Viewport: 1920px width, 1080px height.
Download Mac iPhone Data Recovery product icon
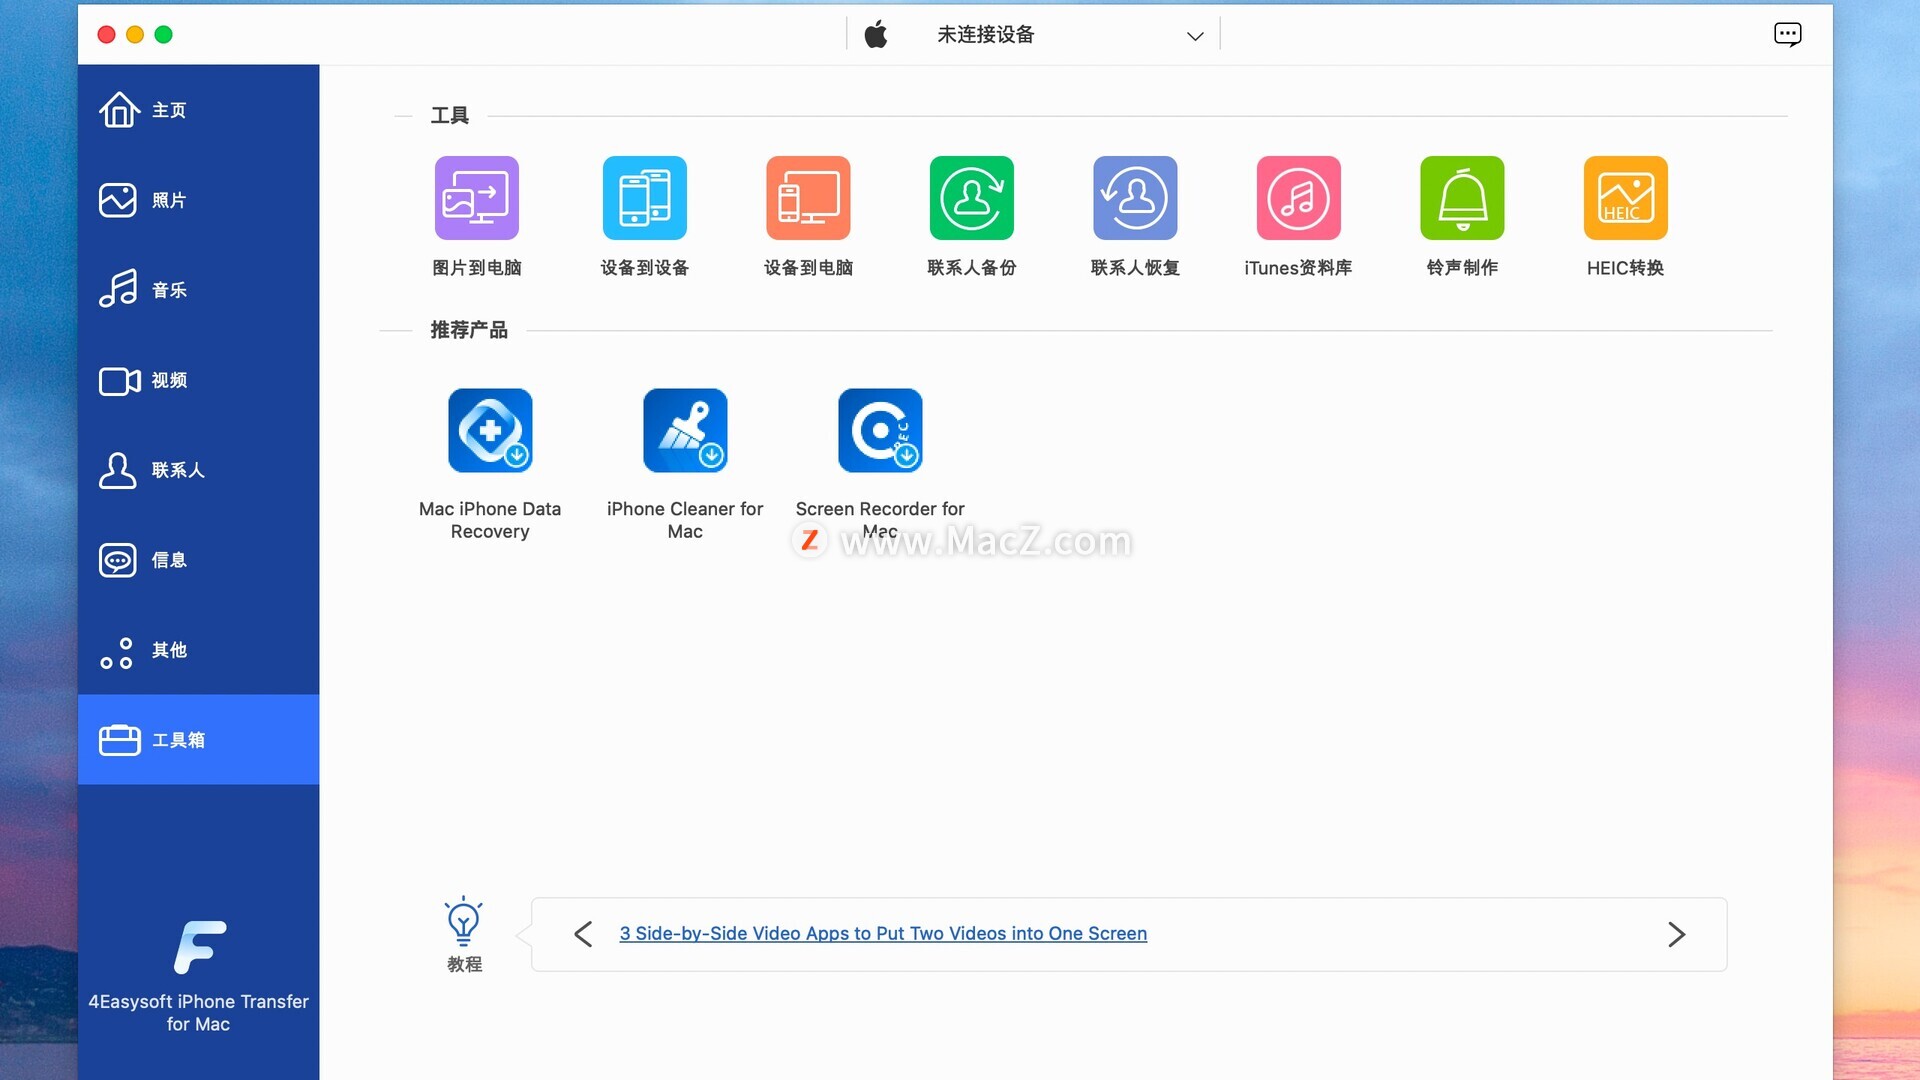point(490,430)
